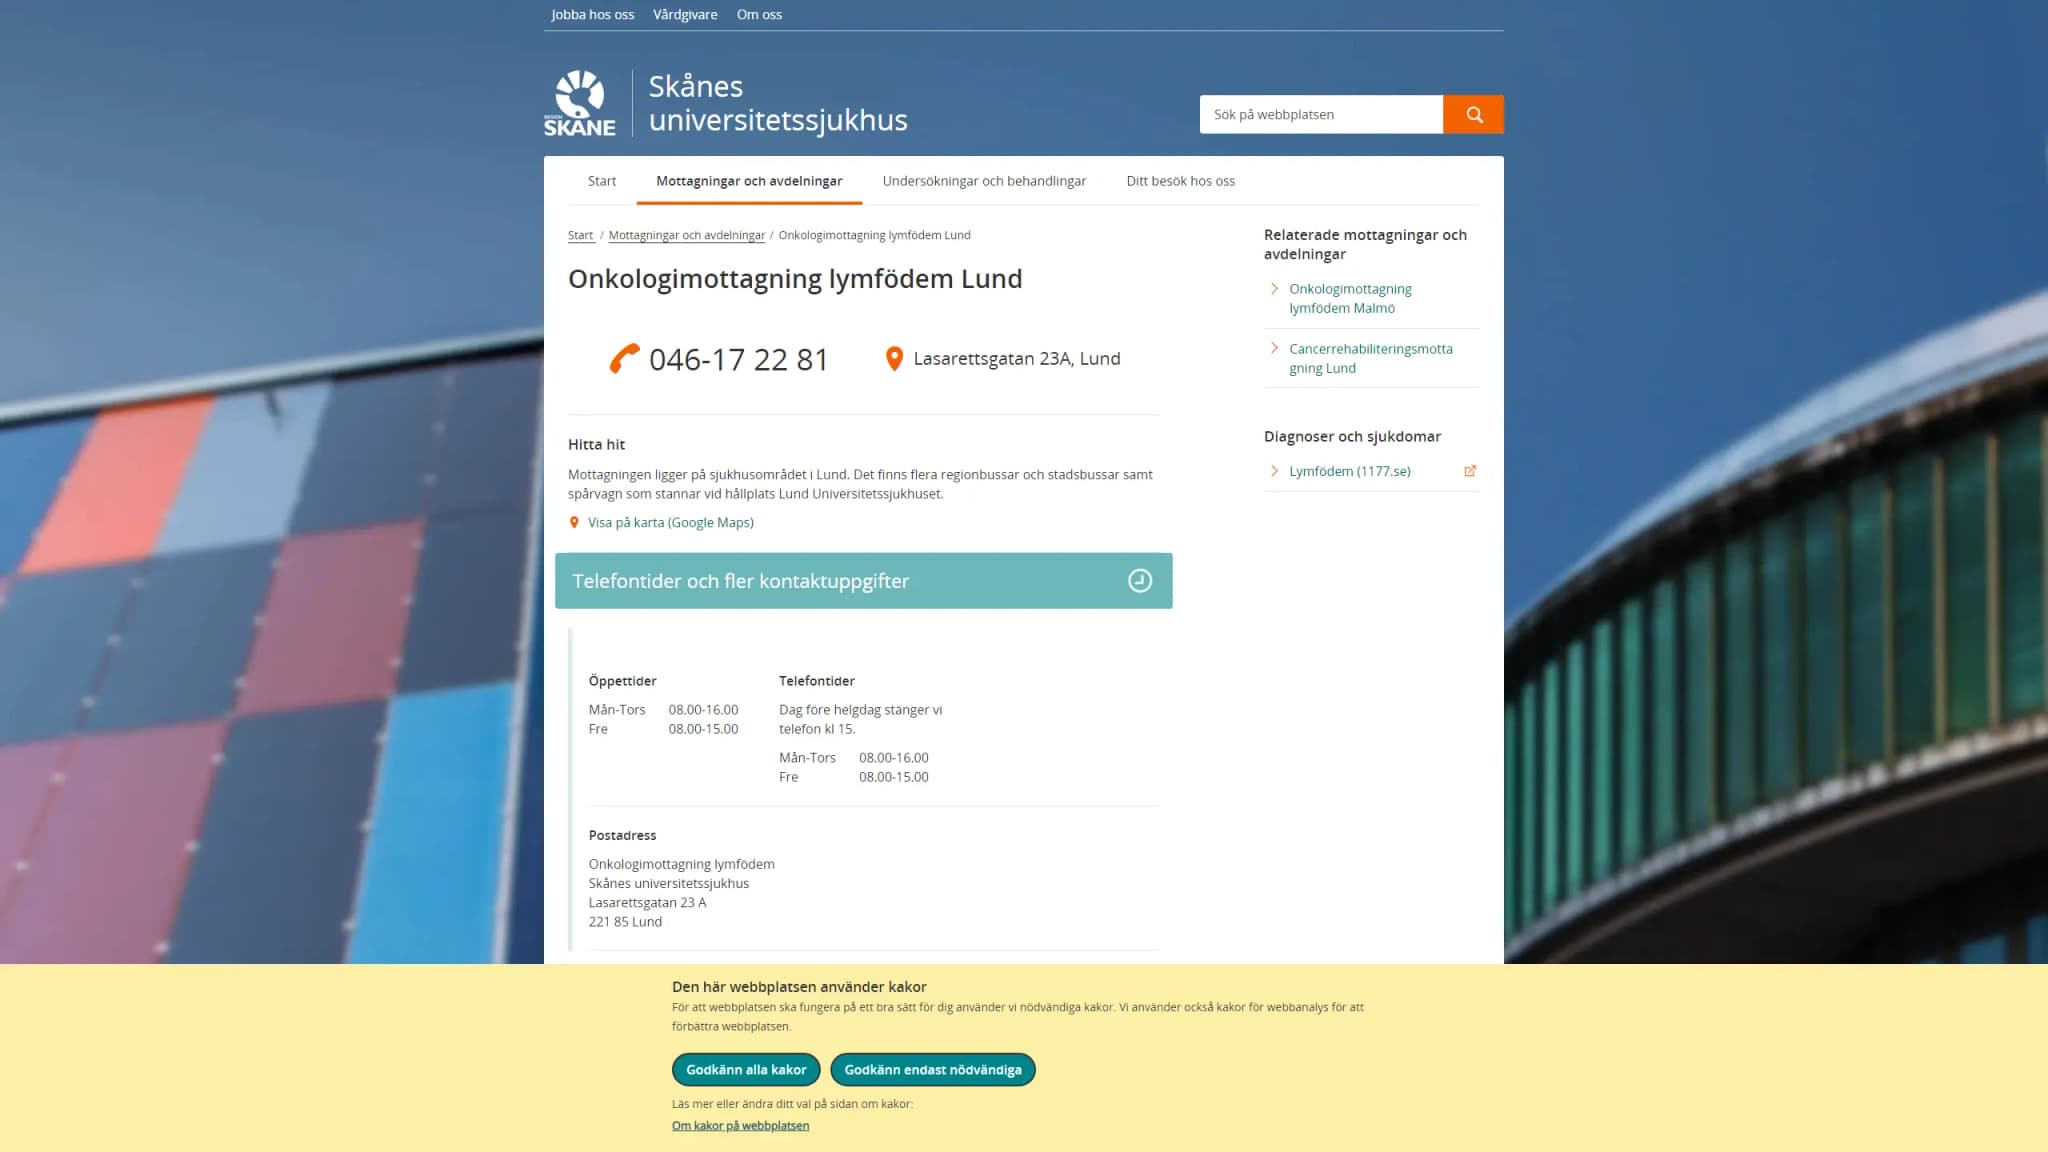Click the 221 85 Lund postal line
The width and height of the screenshot is (2048, 1152).
(625, 922)
